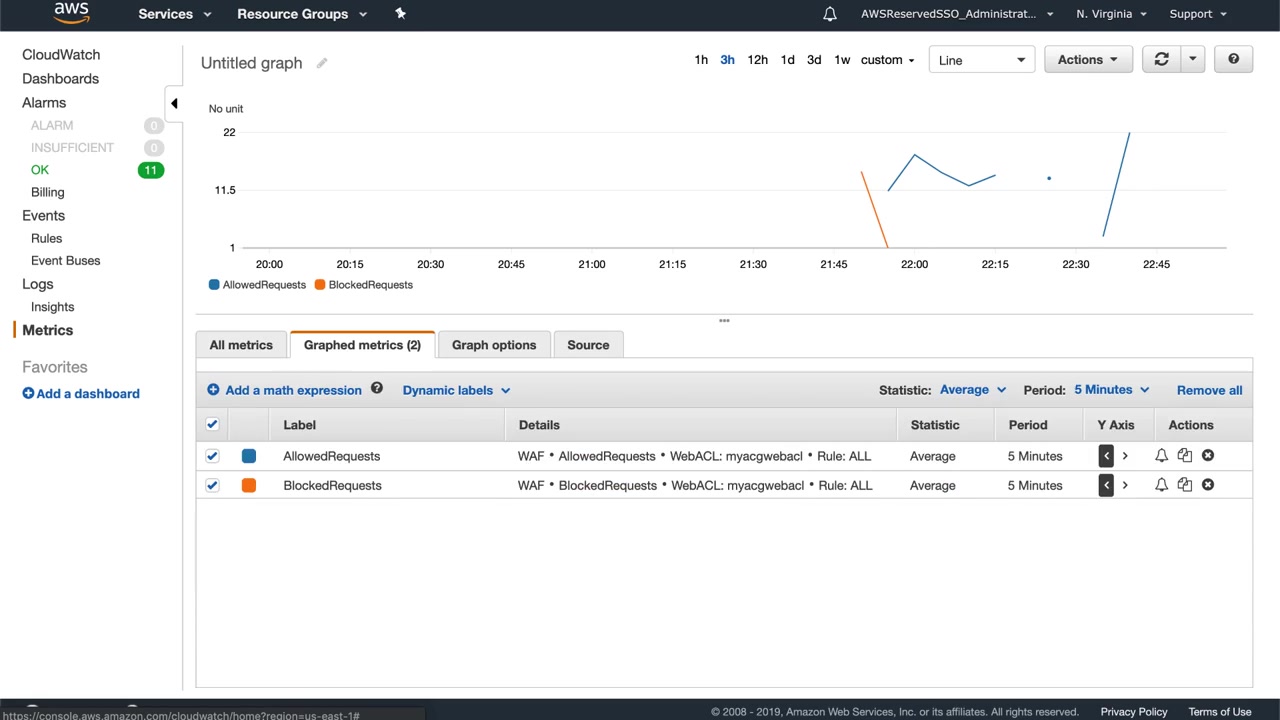Open the Line graph type dropdown

tap(981, 60)
